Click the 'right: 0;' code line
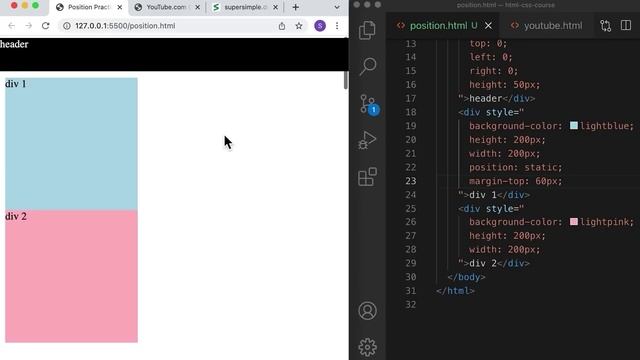Screen dimensions: 640x360 tap(493, 71)
